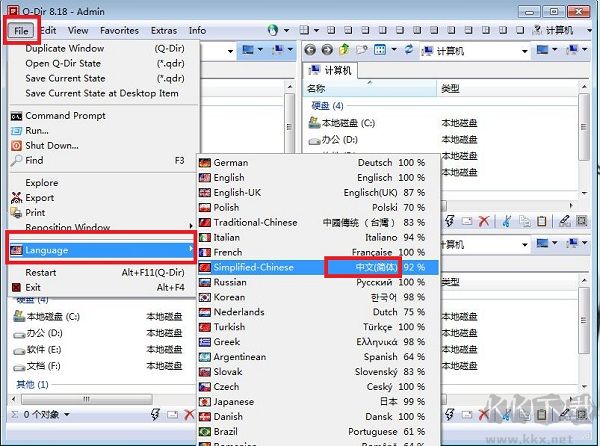Viewport: 600px width, 446px height.
Task: Click the clipboard paste icon
Action: 541,221
